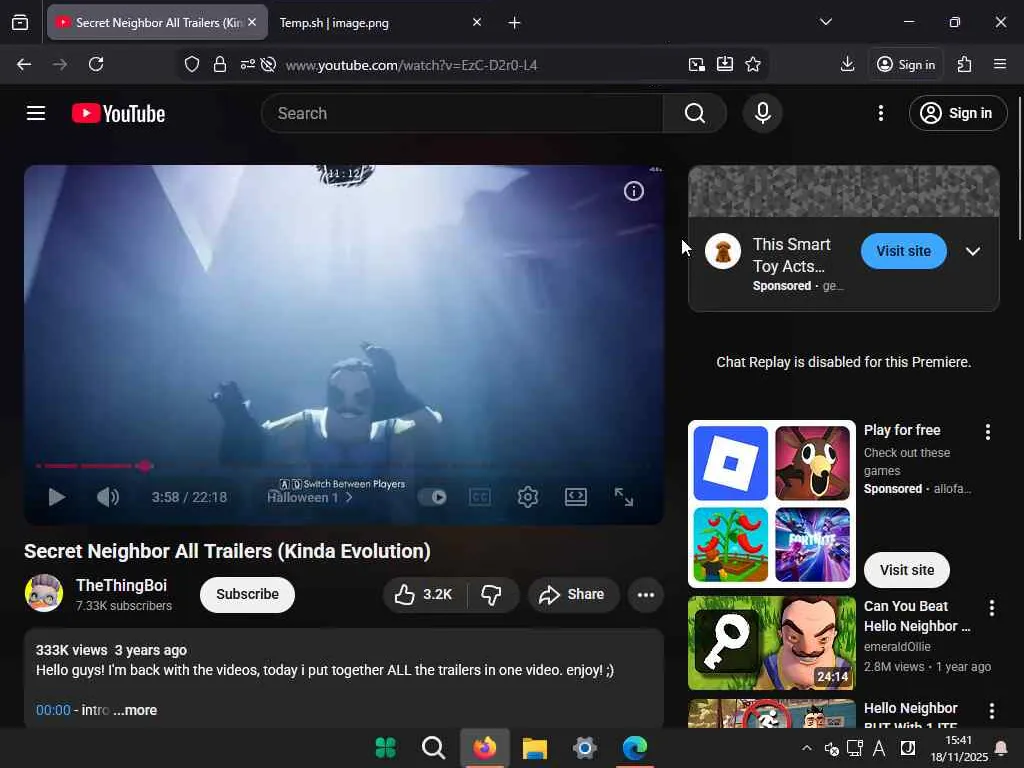Focus the YouTube Search field

click(462, 113)
